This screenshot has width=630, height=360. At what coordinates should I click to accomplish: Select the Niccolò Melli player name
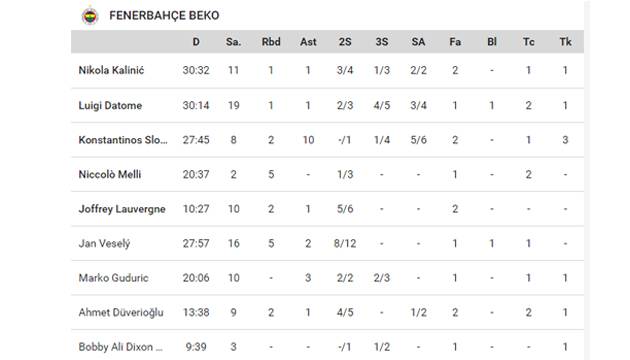[x=110, y=174]
